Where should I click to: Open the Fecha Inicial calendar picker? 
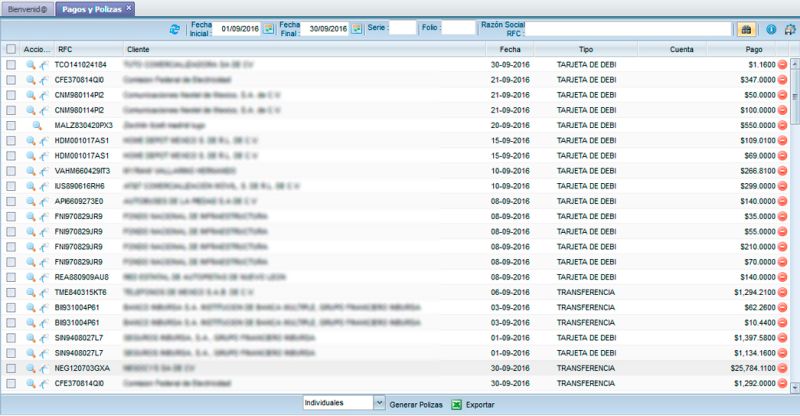268,29
